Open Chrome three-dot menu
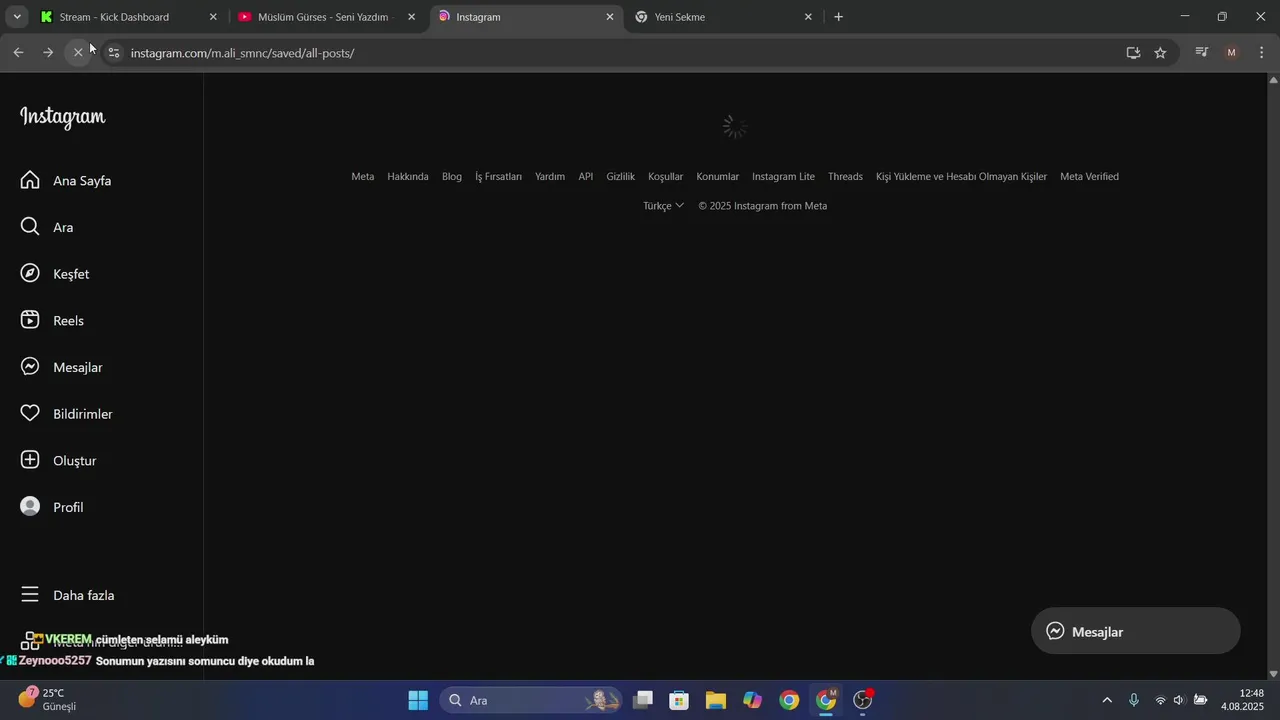 coord(1261,52)
